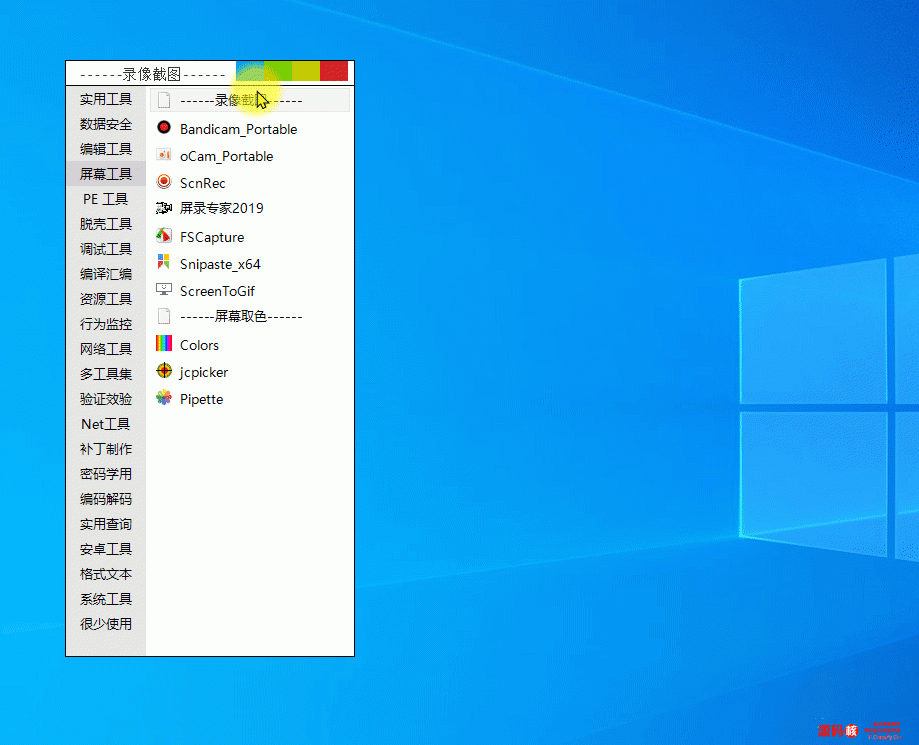This screenshot has height=745, width=919.
Task: Open the 编码解码 category
Action: (x=106, y=499)
